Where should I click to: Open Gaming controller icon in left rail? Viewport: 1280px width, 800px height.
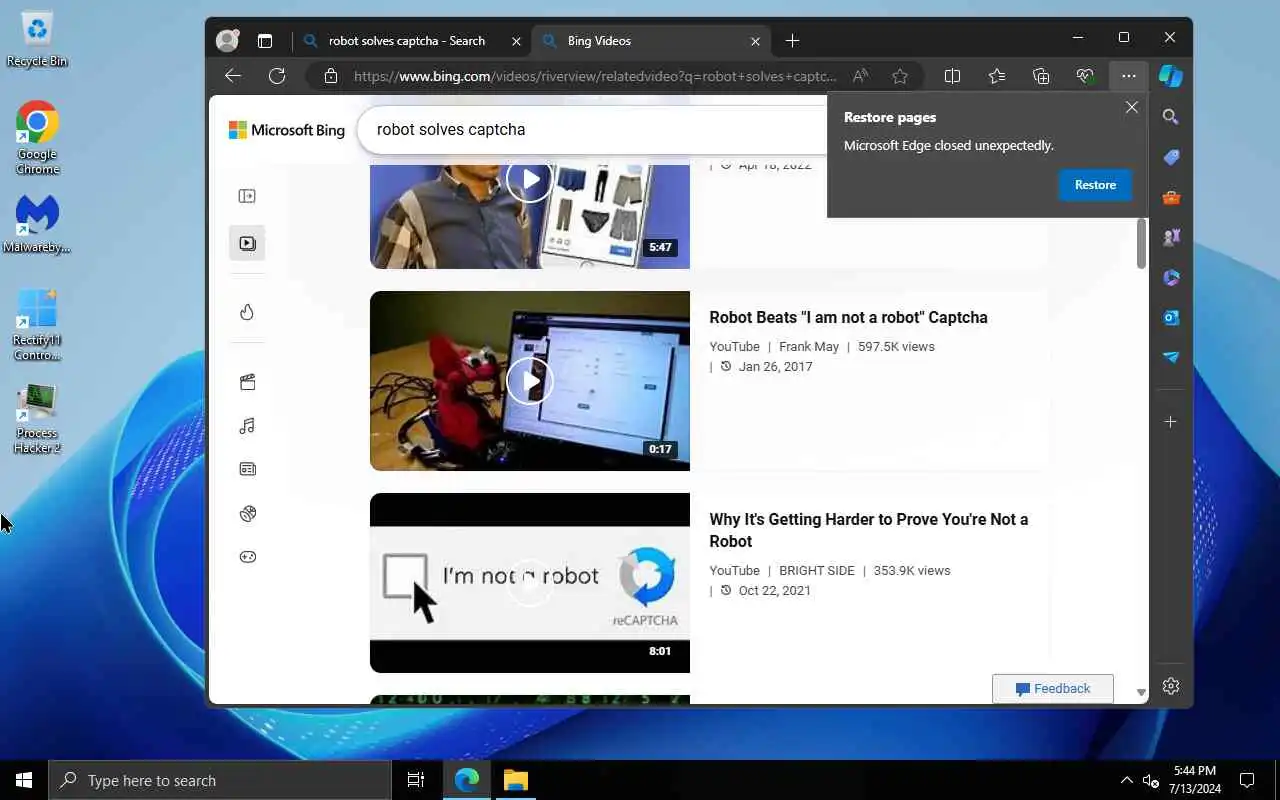pos(247,557)
